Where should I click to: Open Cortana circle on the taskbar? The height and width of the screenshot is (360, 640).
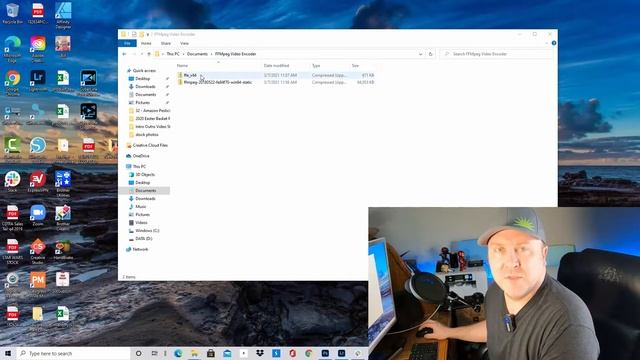tap(138, 353)
